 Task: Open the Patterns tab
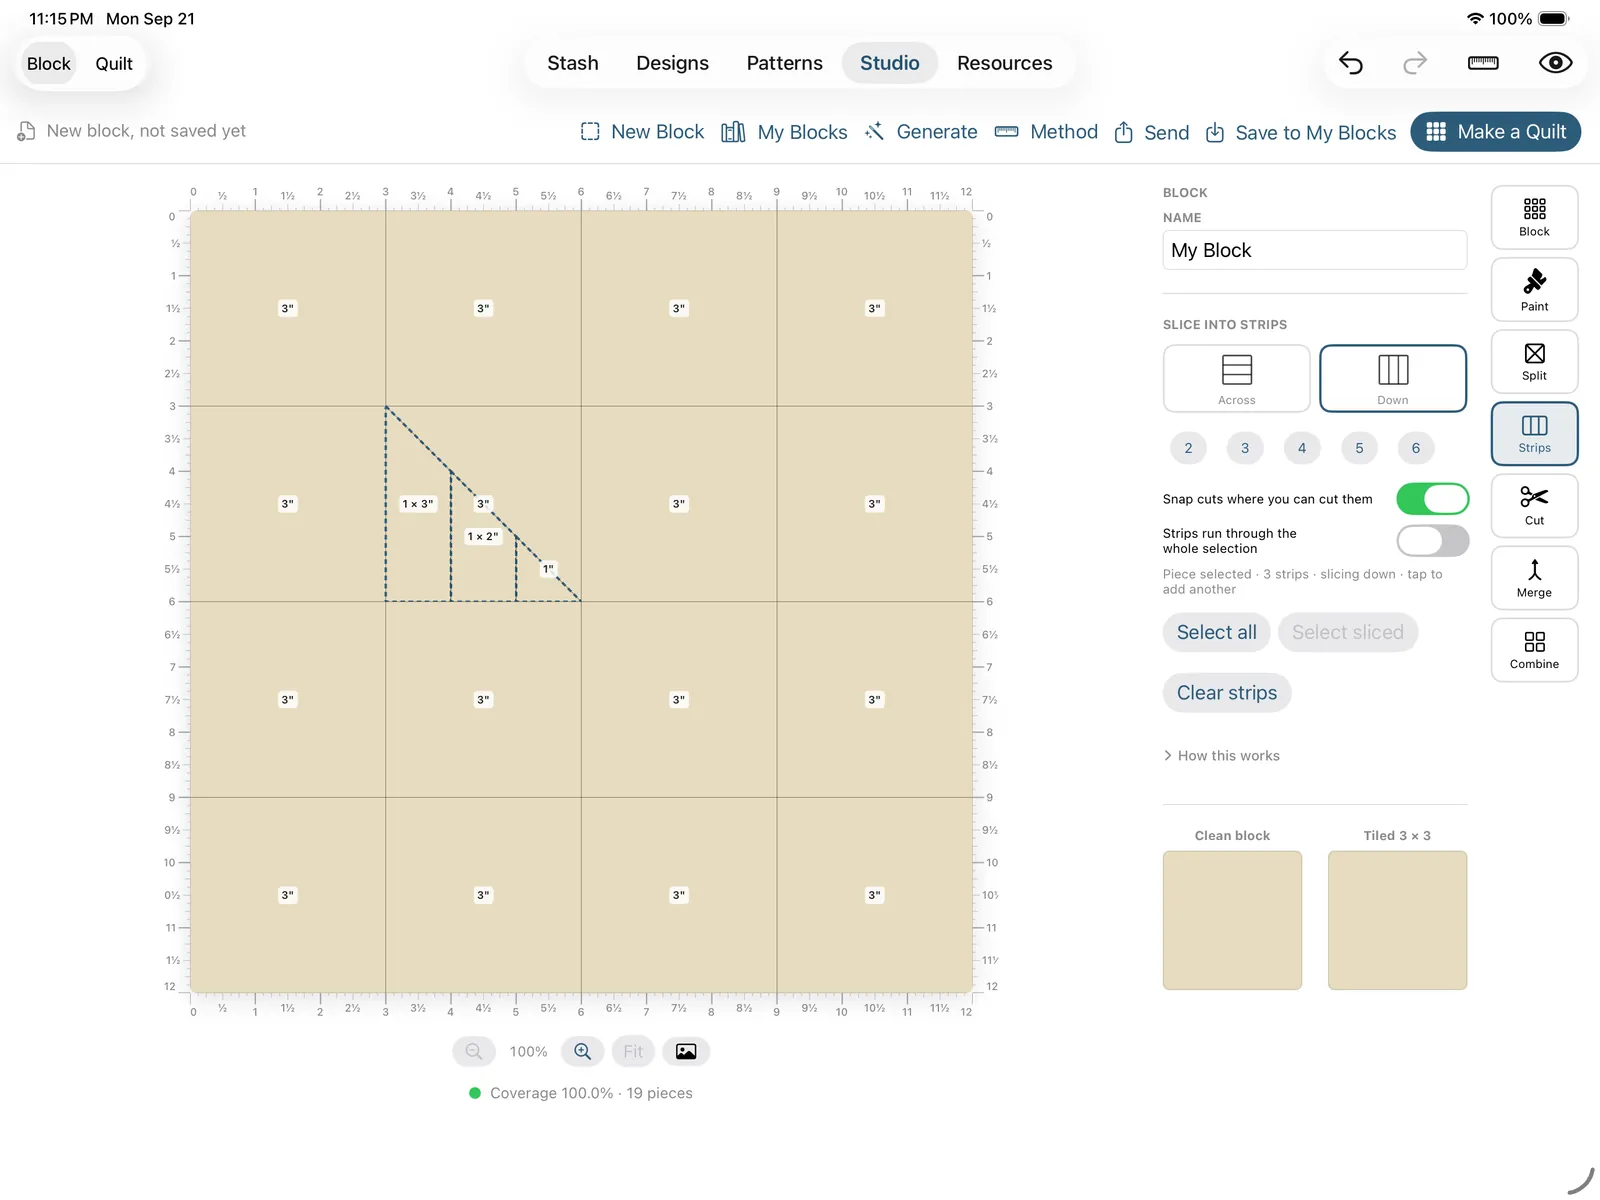784,63
